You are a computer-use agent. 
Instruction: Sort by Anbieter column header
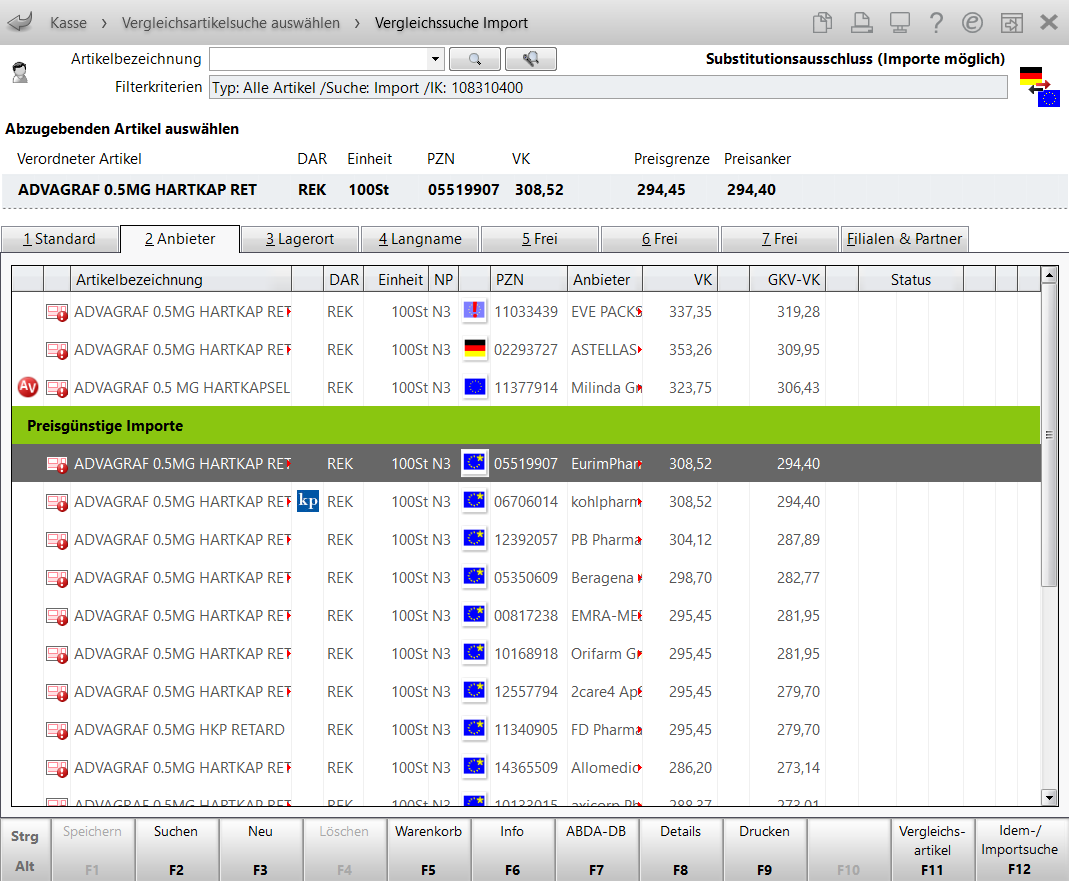click(604, 280)
